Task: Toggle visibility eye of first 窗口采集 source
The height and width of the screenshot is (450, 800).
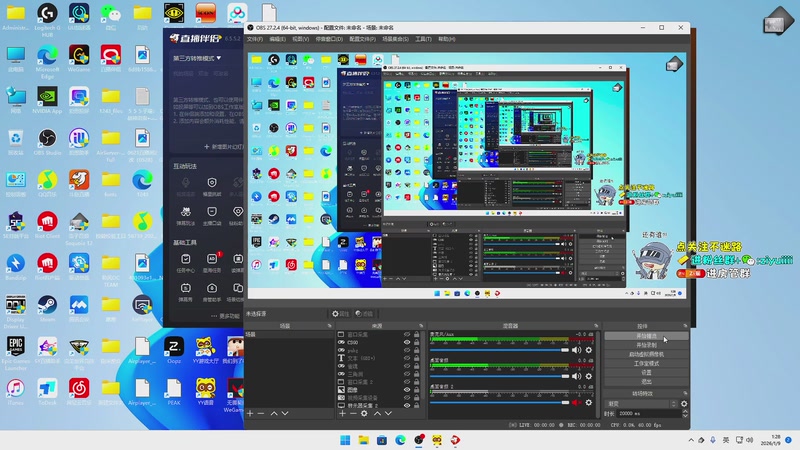Action: [x=407, y=335]
